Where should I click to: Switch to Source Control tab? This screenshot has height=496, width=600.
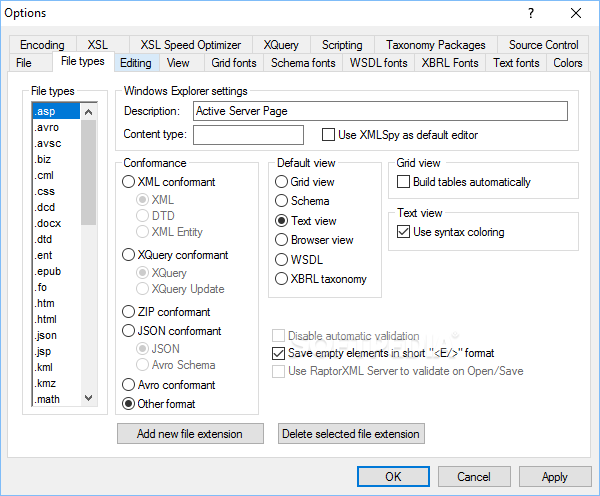coord(543,45)
